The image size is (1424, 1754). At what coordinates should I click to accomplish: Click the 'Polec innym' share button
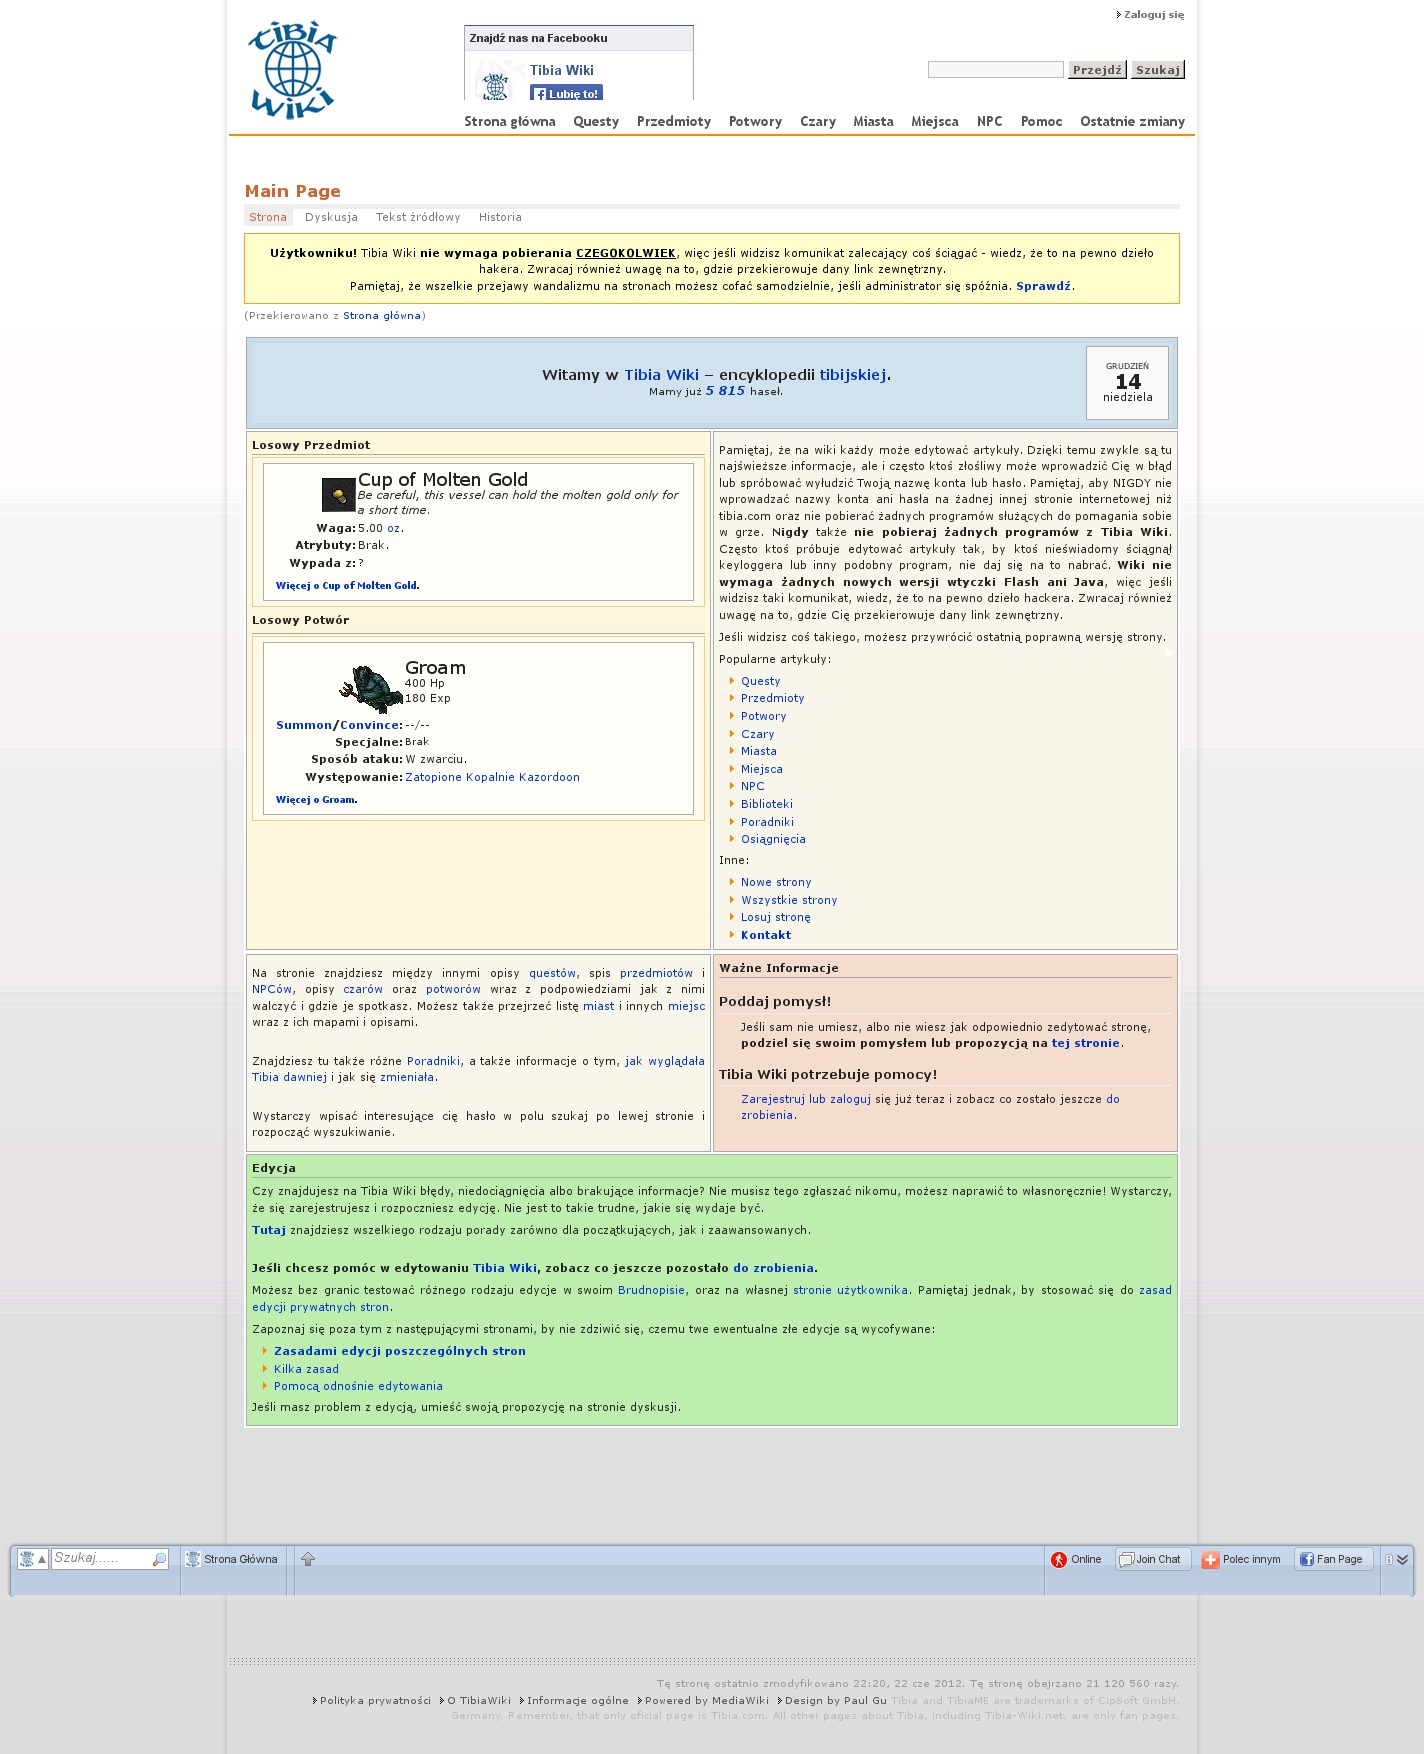click(x=1241, y=1559)
